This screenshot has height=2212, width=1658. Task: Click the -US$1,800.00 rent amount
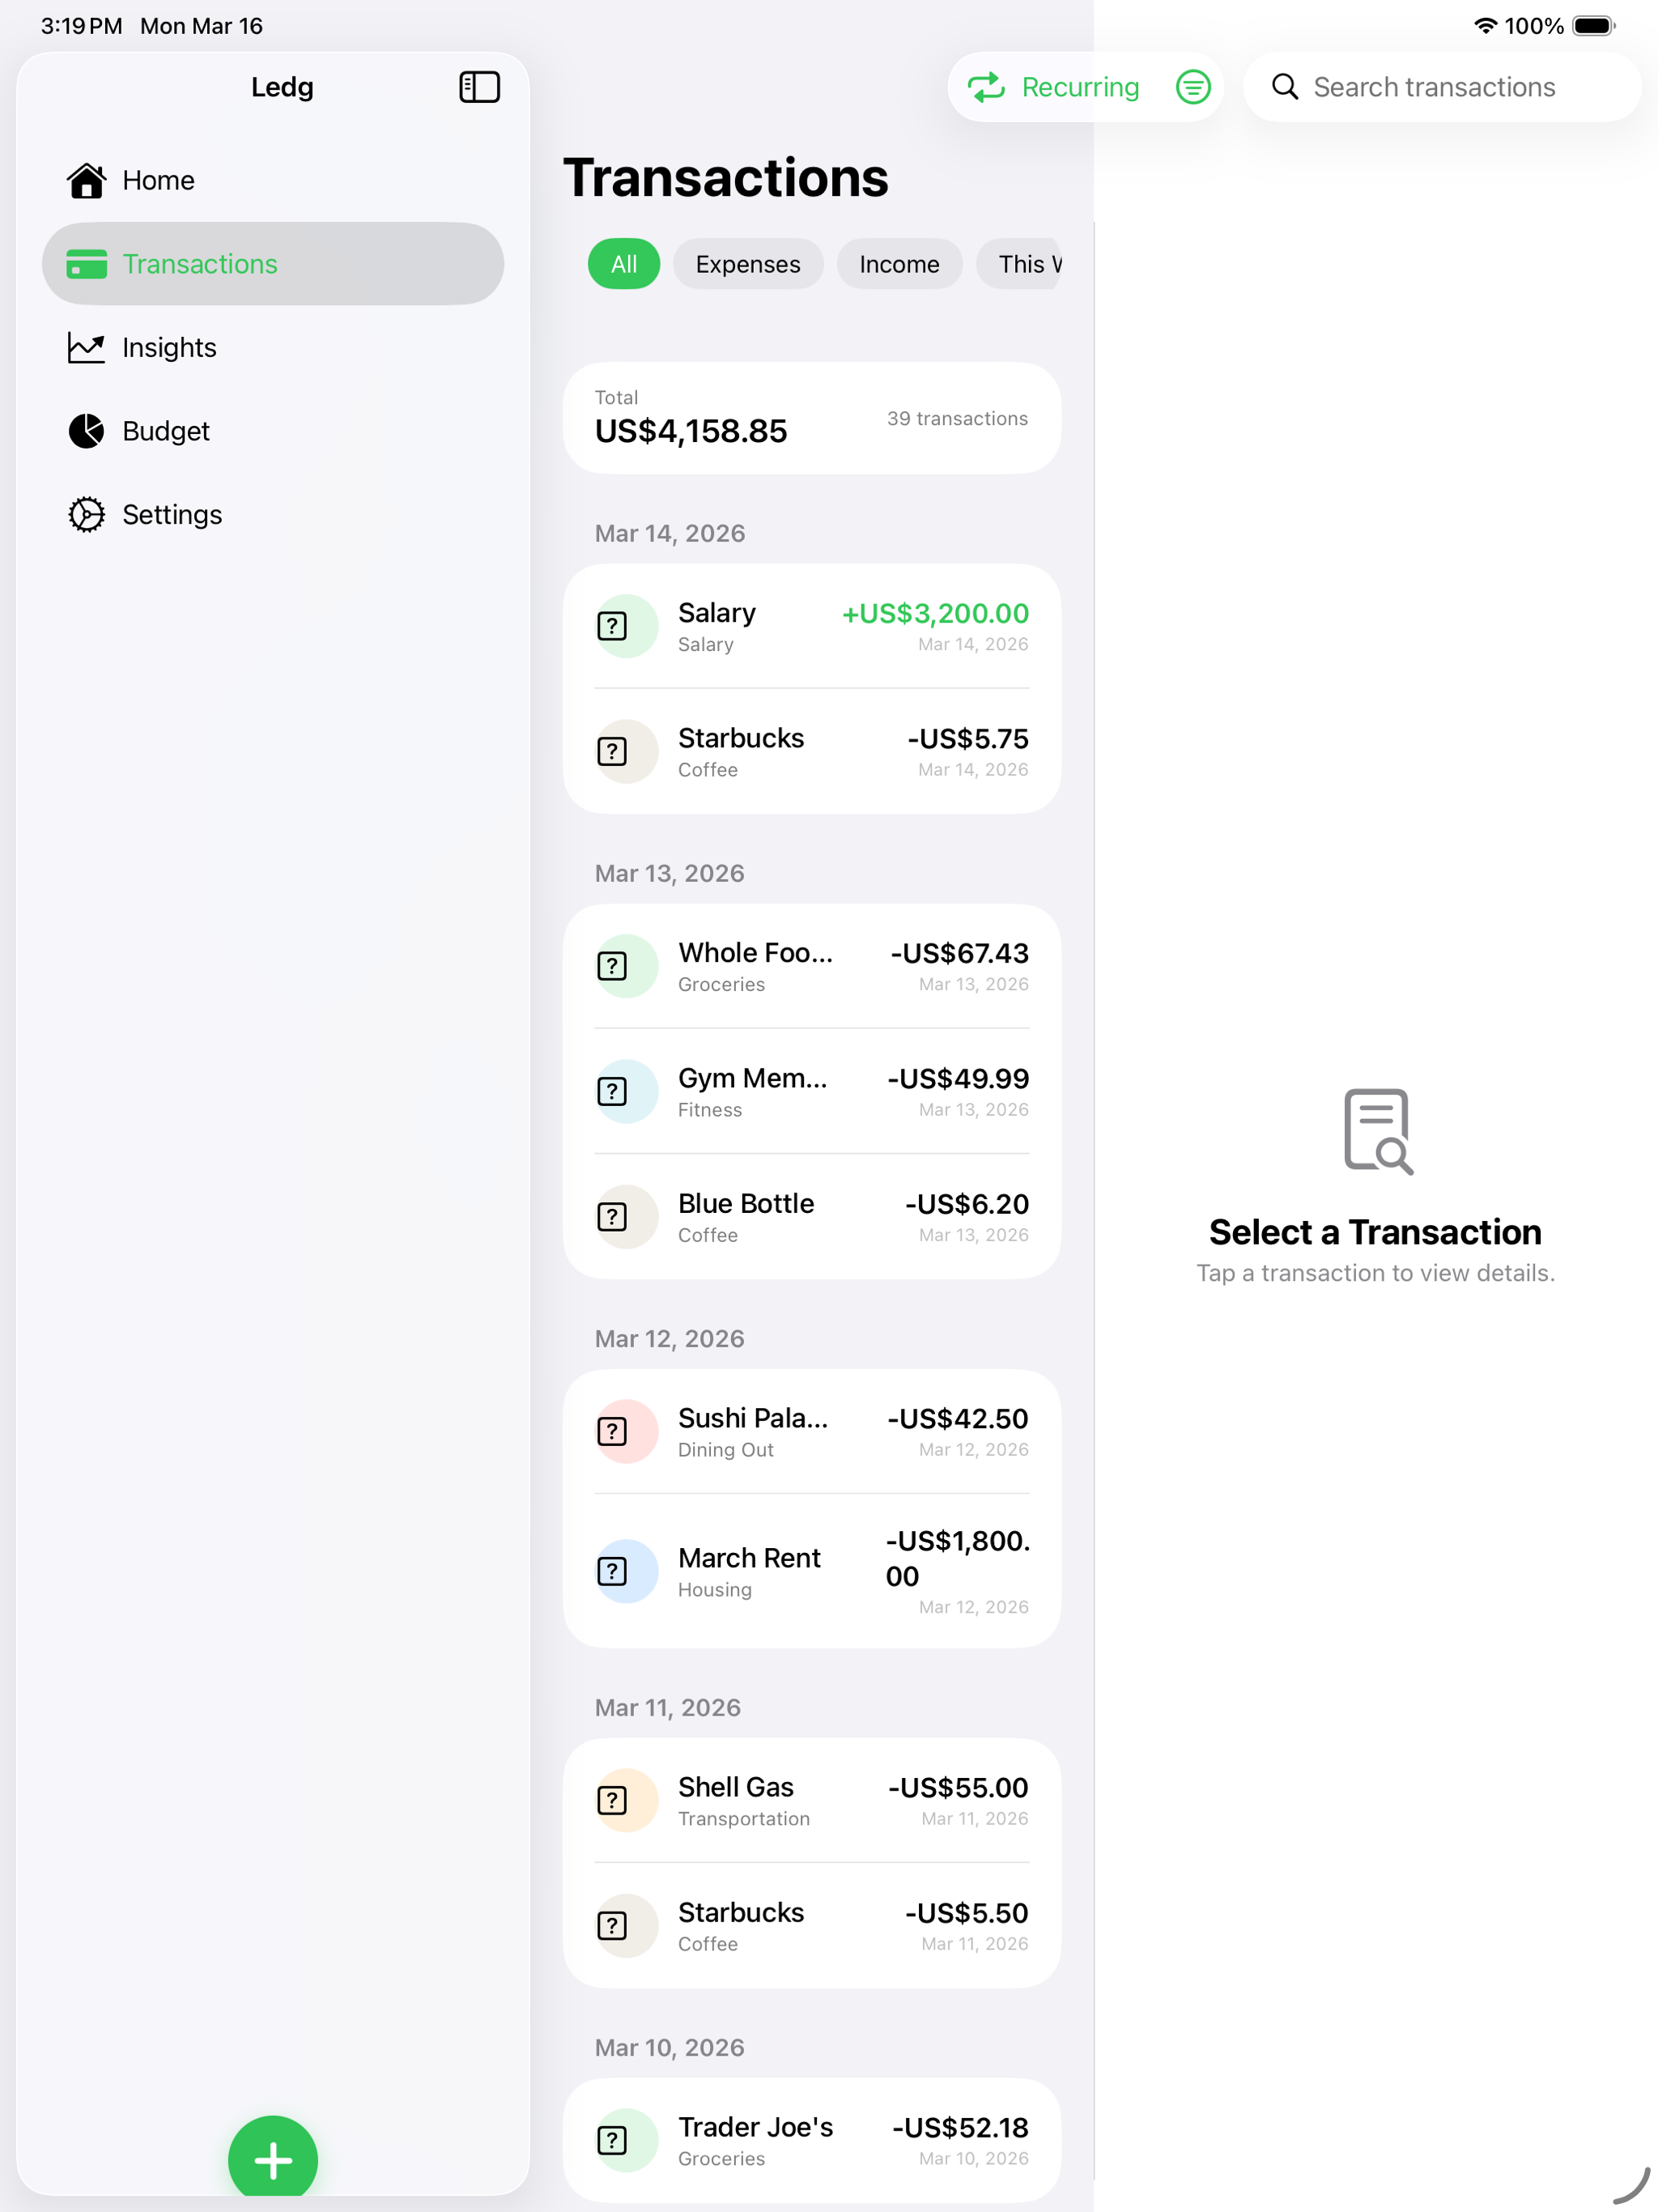tap(957, 1558)
